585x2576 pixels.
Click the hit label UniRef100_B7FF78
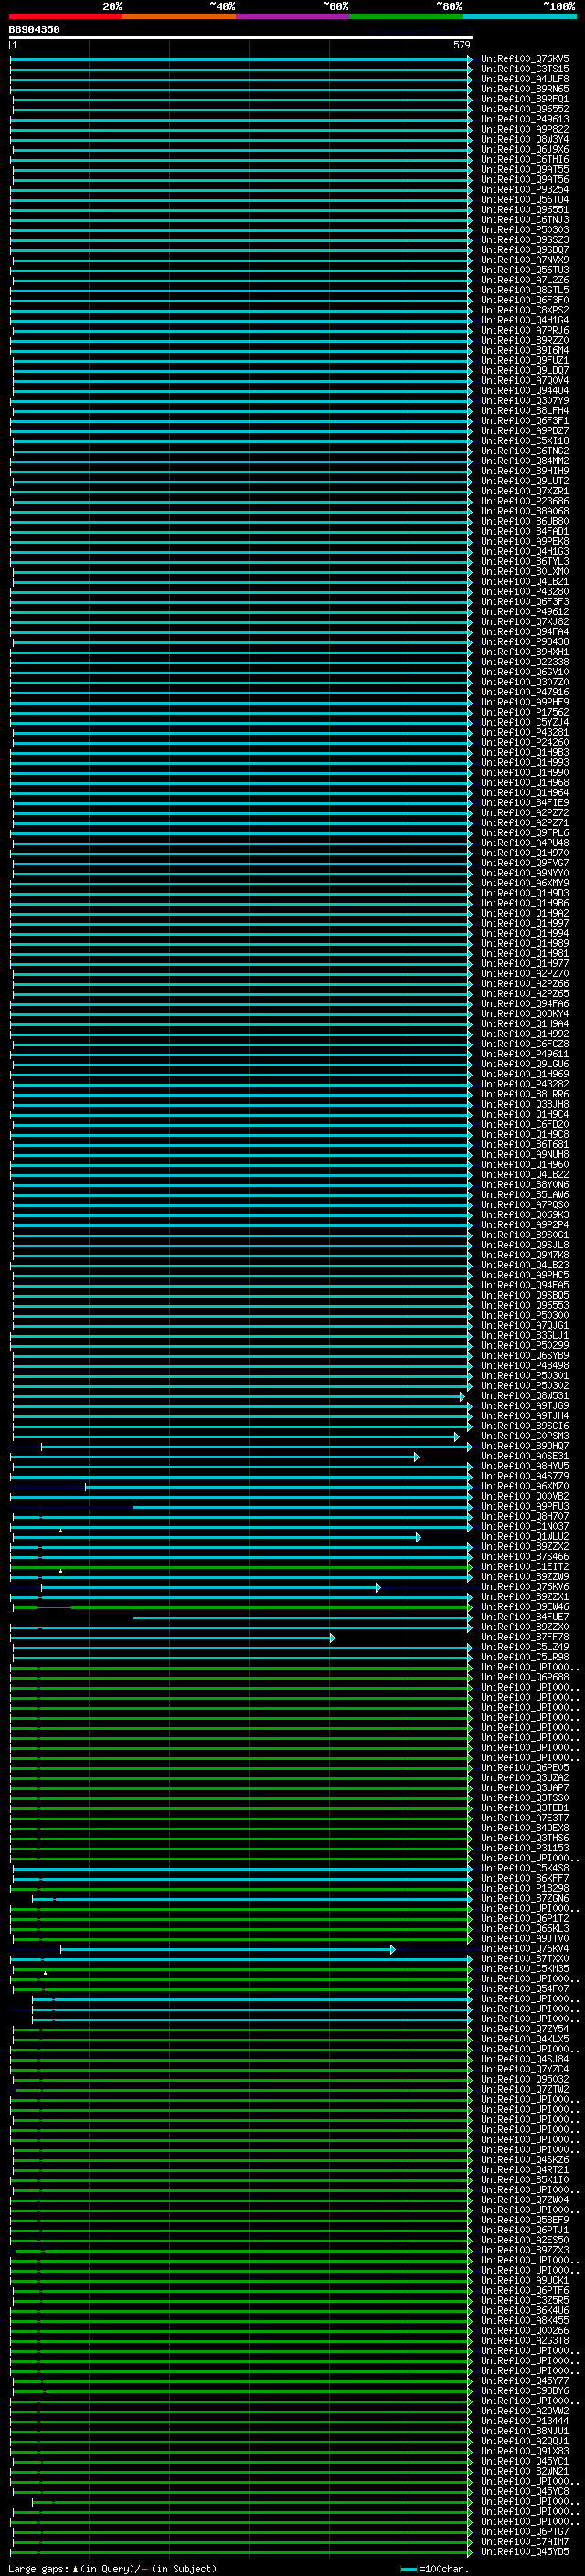pyautogui.click(x=525, y=1637)
